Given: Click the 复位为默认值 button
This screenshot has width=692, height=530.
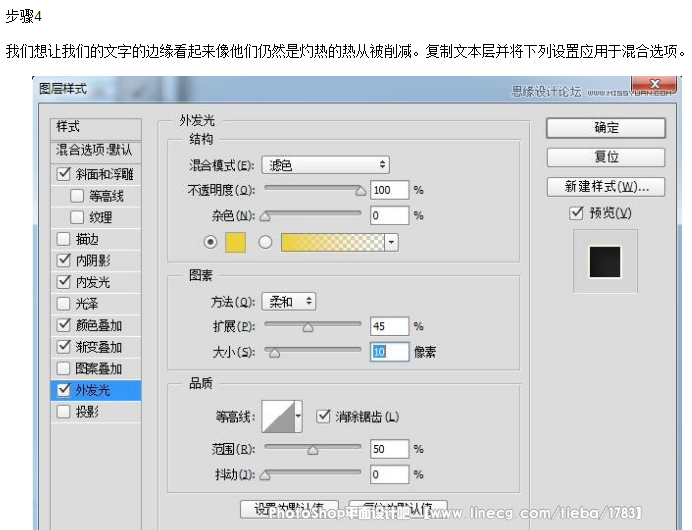Looking at the screenshot, I should [398, 509].
